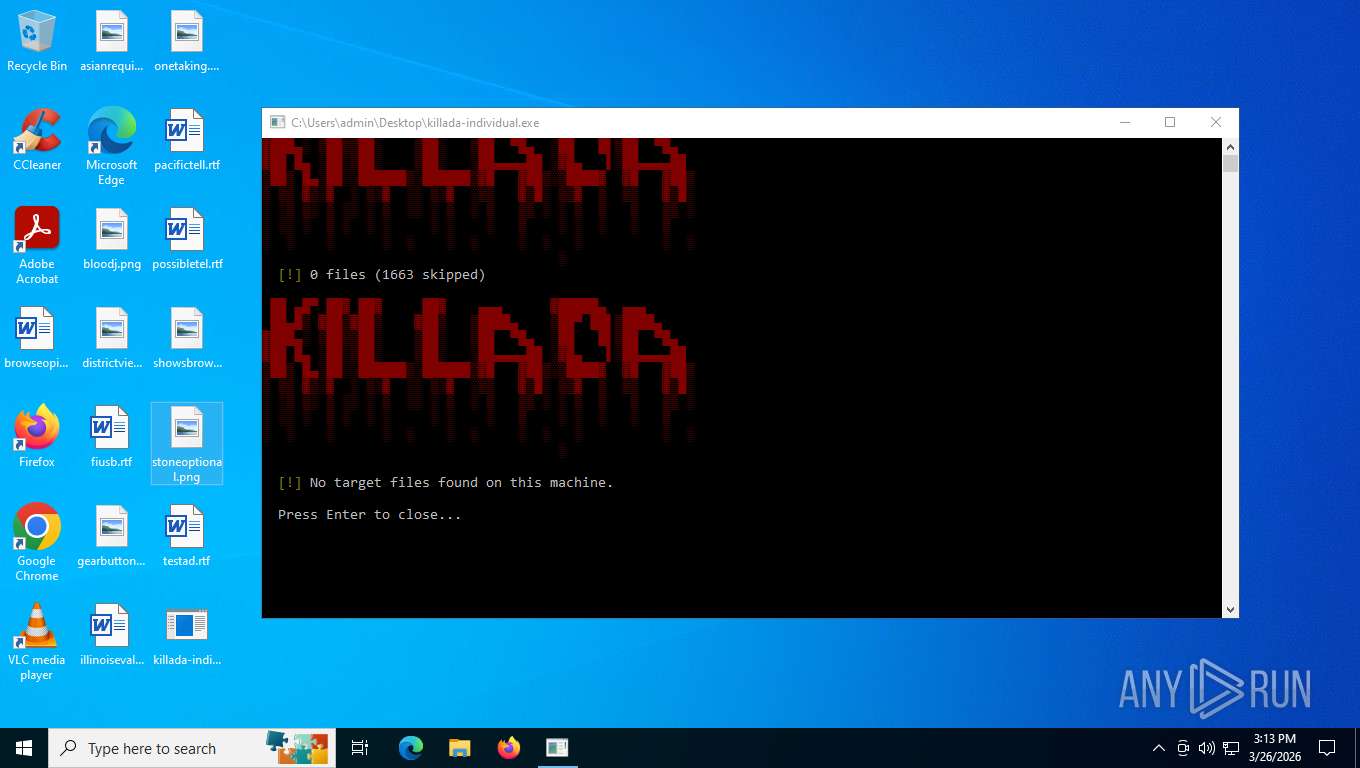Open the volume control in tray
Viewport: 1360px width, 768px height.
point(1206,748)
